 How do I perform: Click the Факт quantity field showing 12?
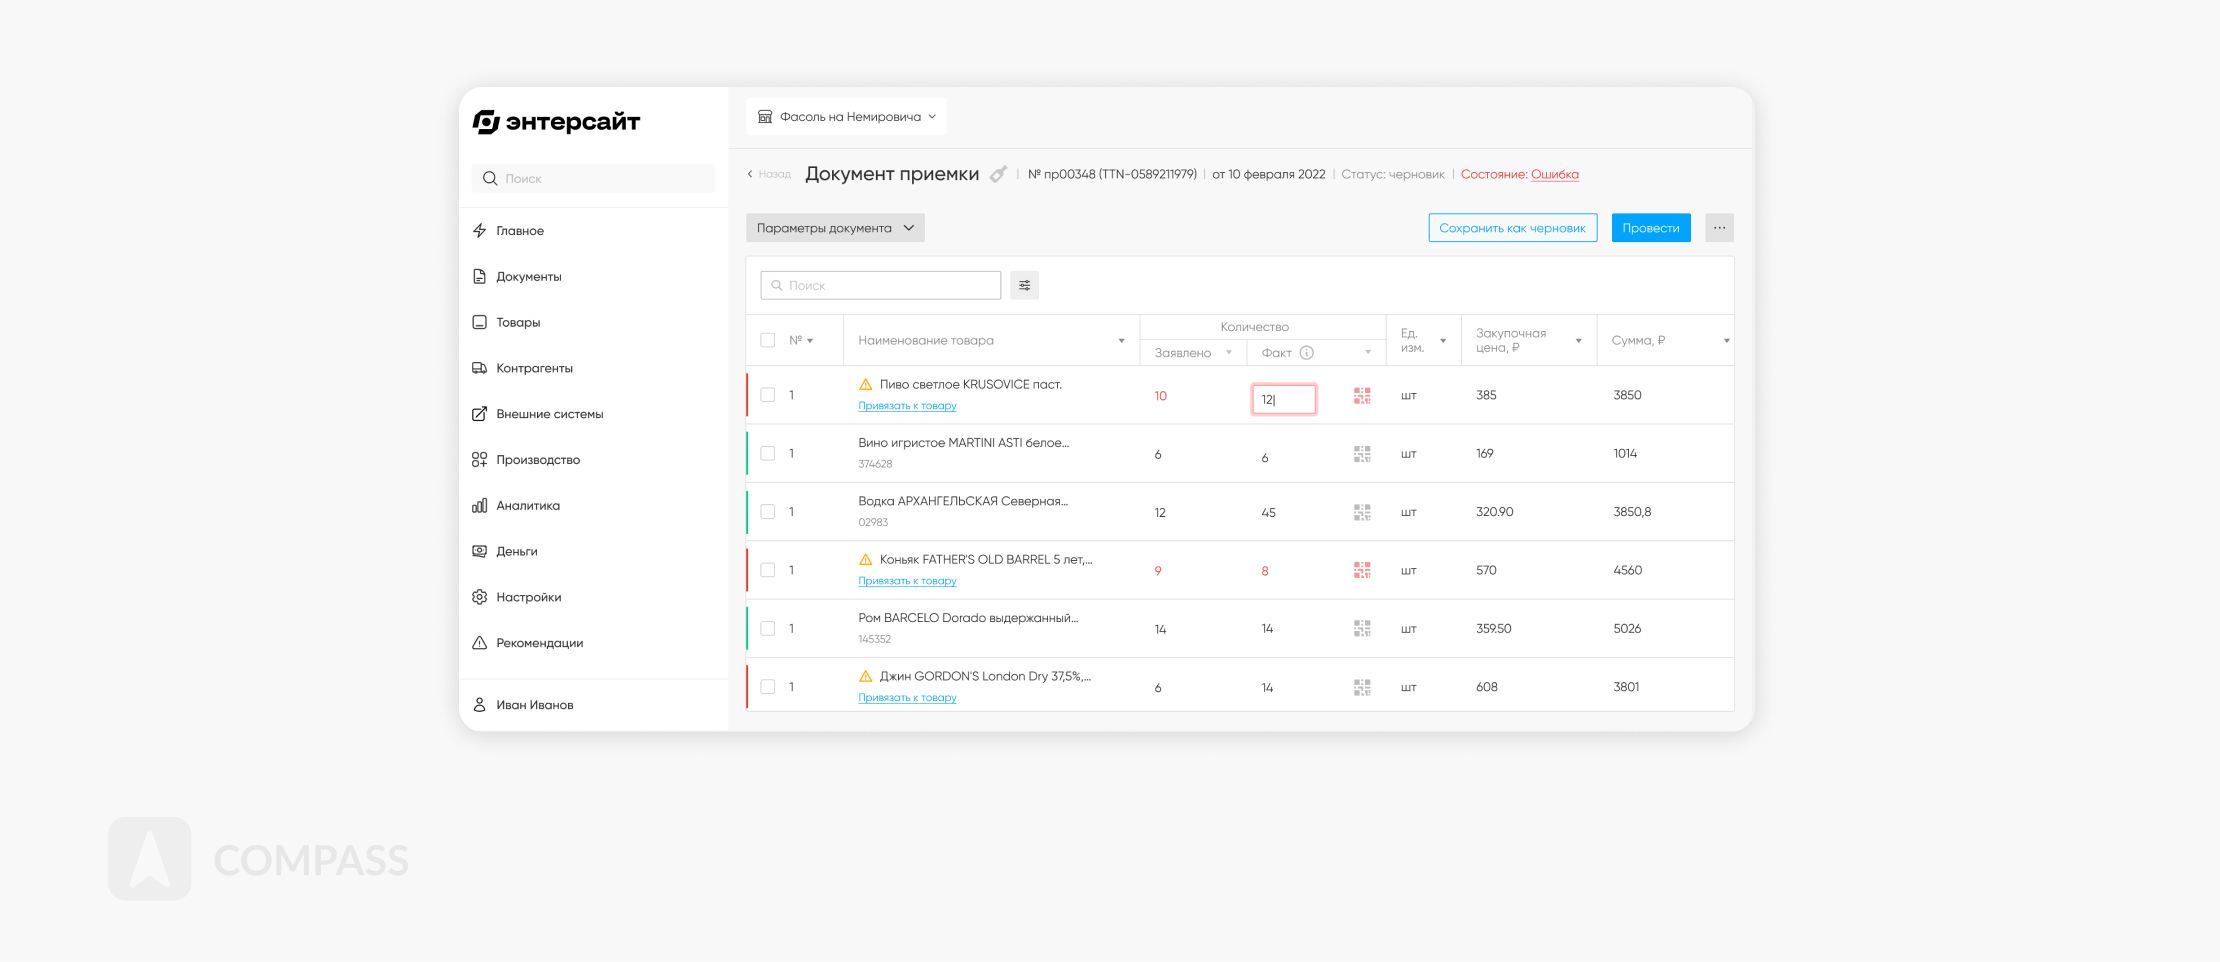point(1283,399)
